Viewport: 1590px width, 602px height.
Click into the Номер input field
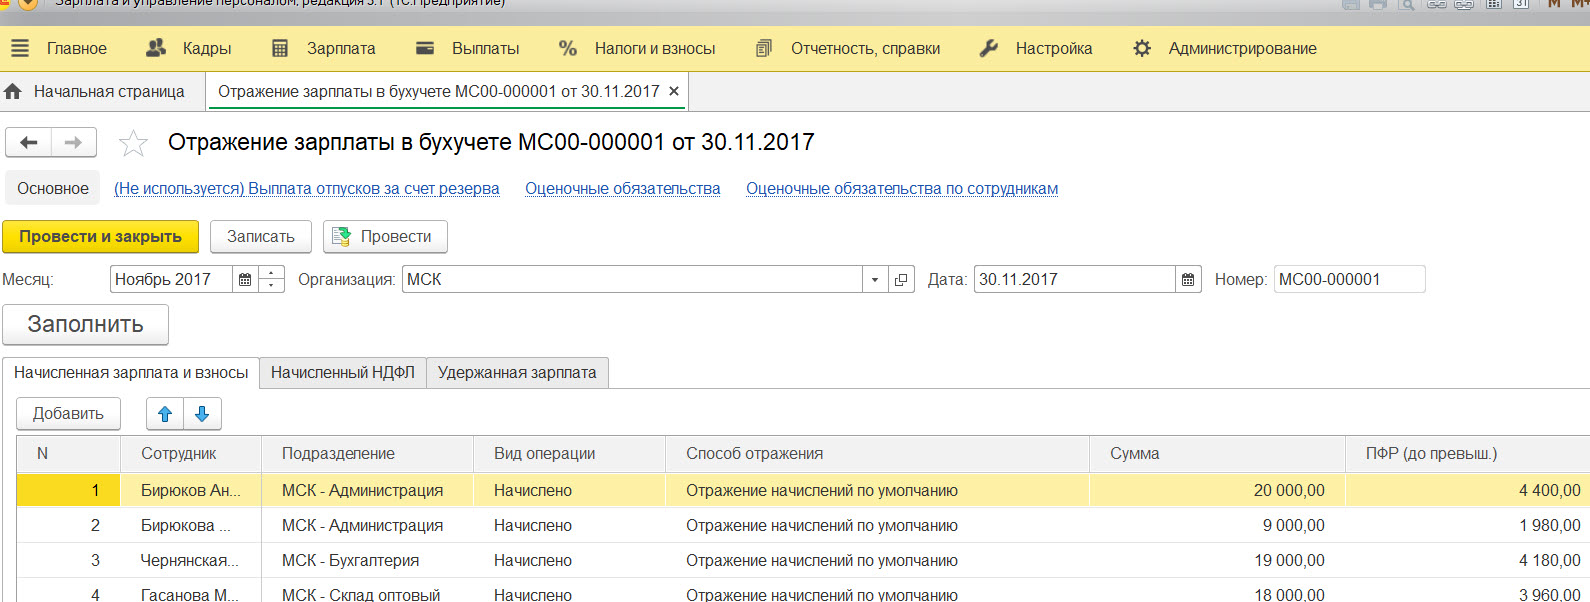point(1348,280)
